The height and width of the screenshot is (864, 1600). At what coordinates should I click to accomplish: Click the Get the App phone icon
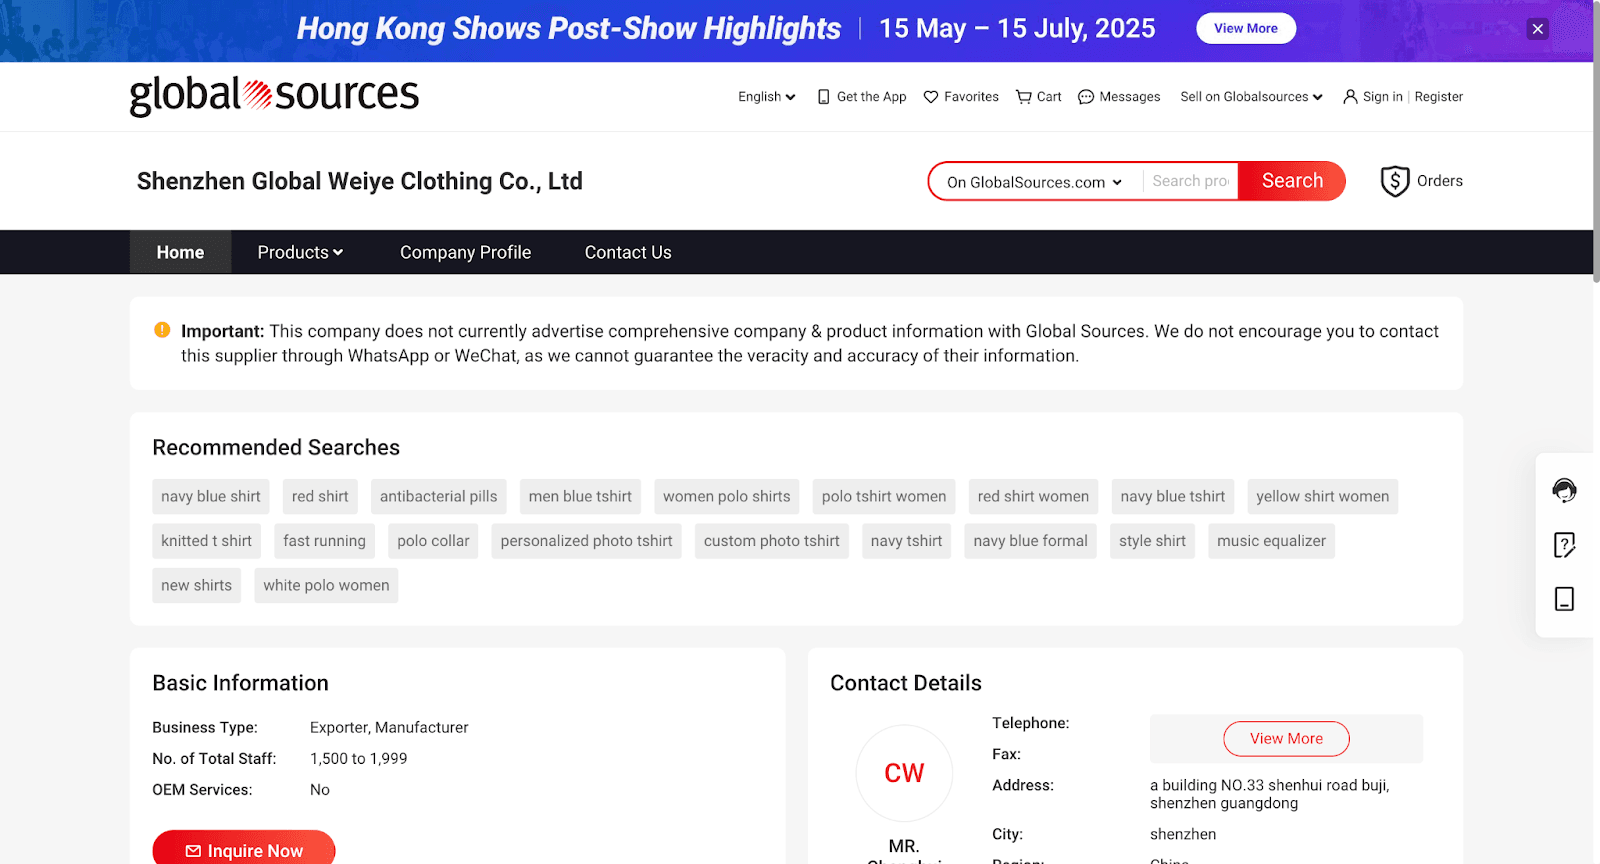[x=824, y=97]
